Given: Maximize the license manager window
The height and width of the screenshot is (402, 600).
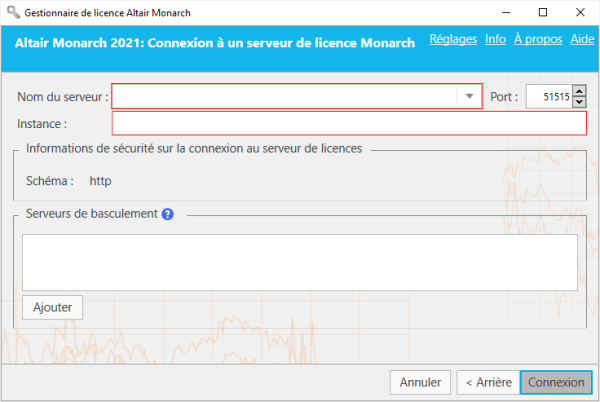Looking at the screenshot, I should coord(543,12).
